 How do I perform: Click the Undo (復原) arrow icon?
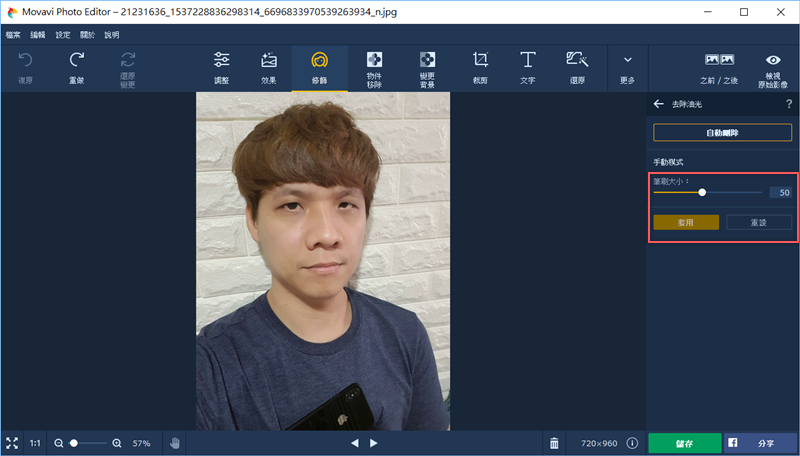click(x=26, y=60)
